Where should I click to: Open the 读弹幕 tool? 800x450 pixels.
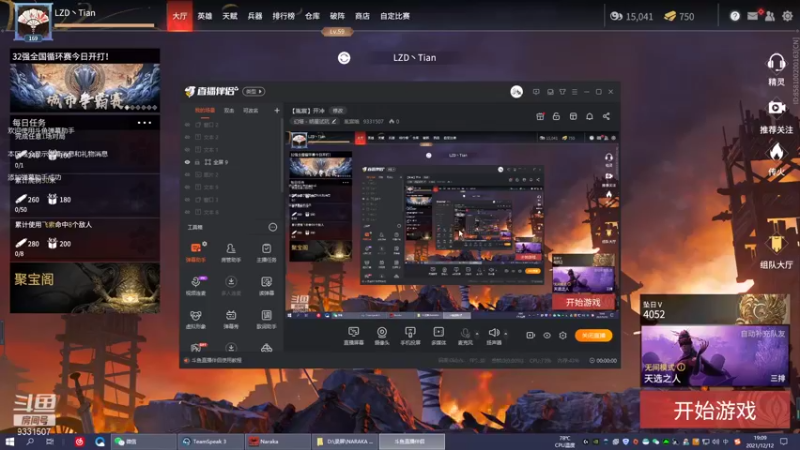[266, 286]
